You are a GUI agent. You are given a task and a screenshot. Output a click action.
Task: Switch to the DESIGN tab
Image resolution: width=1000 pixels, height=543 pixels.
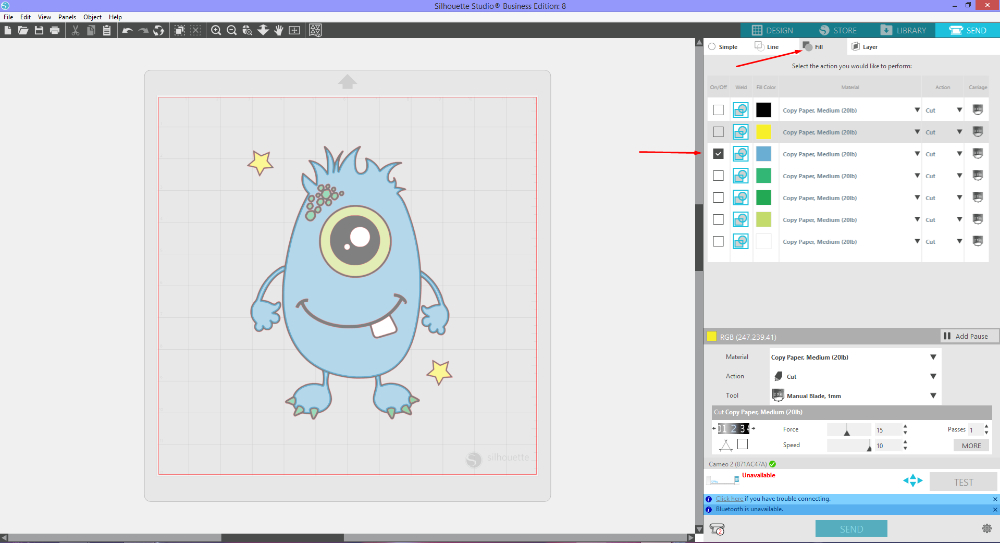coord(772,30)
